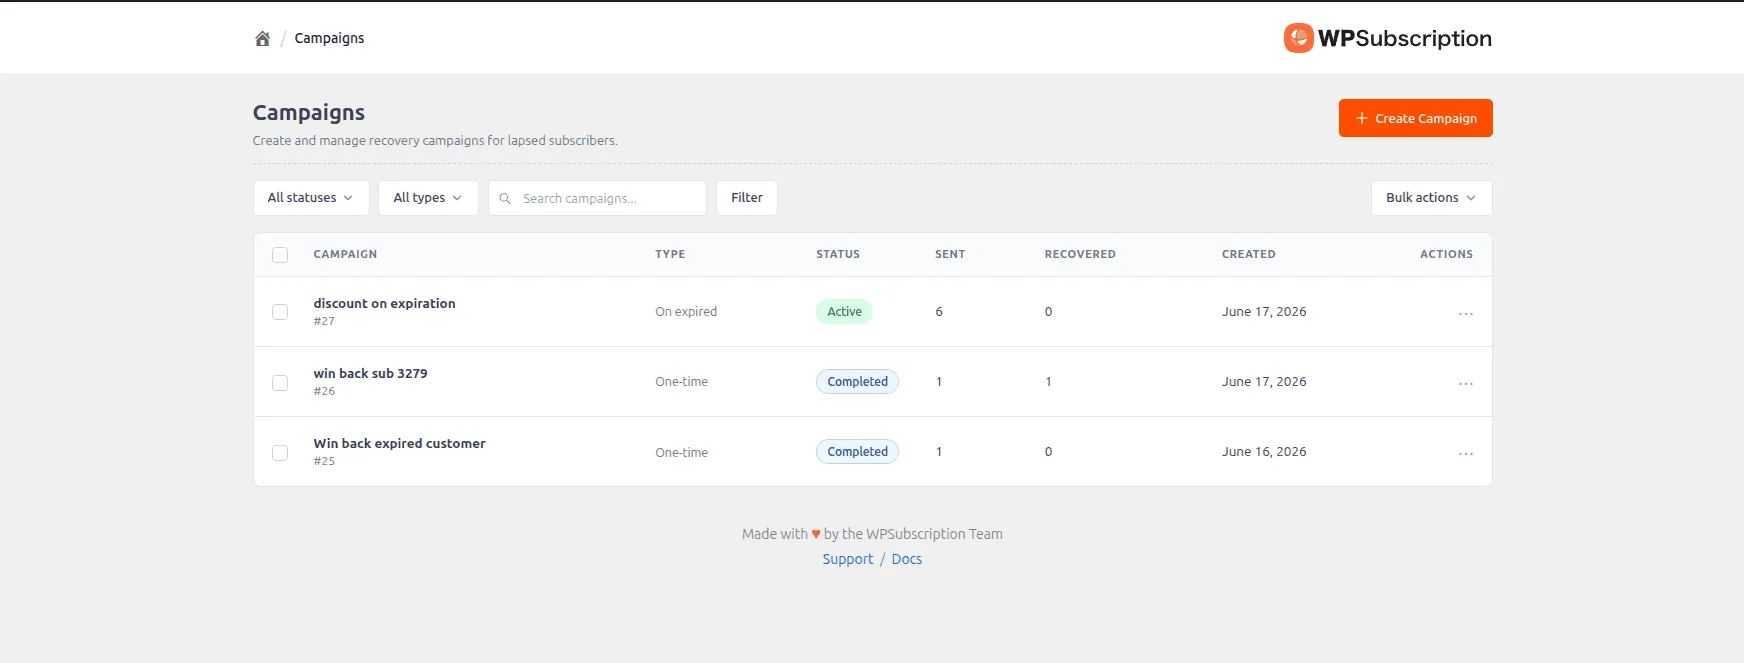Focus the Search campaigns input field
This screenshot has height=663, width=1744.
point(597,198)
